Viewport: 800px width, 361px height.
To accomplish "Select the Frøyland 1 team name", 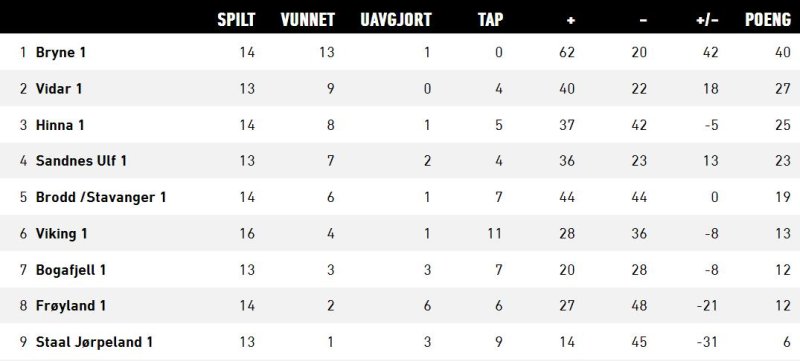I will point(71,306).
